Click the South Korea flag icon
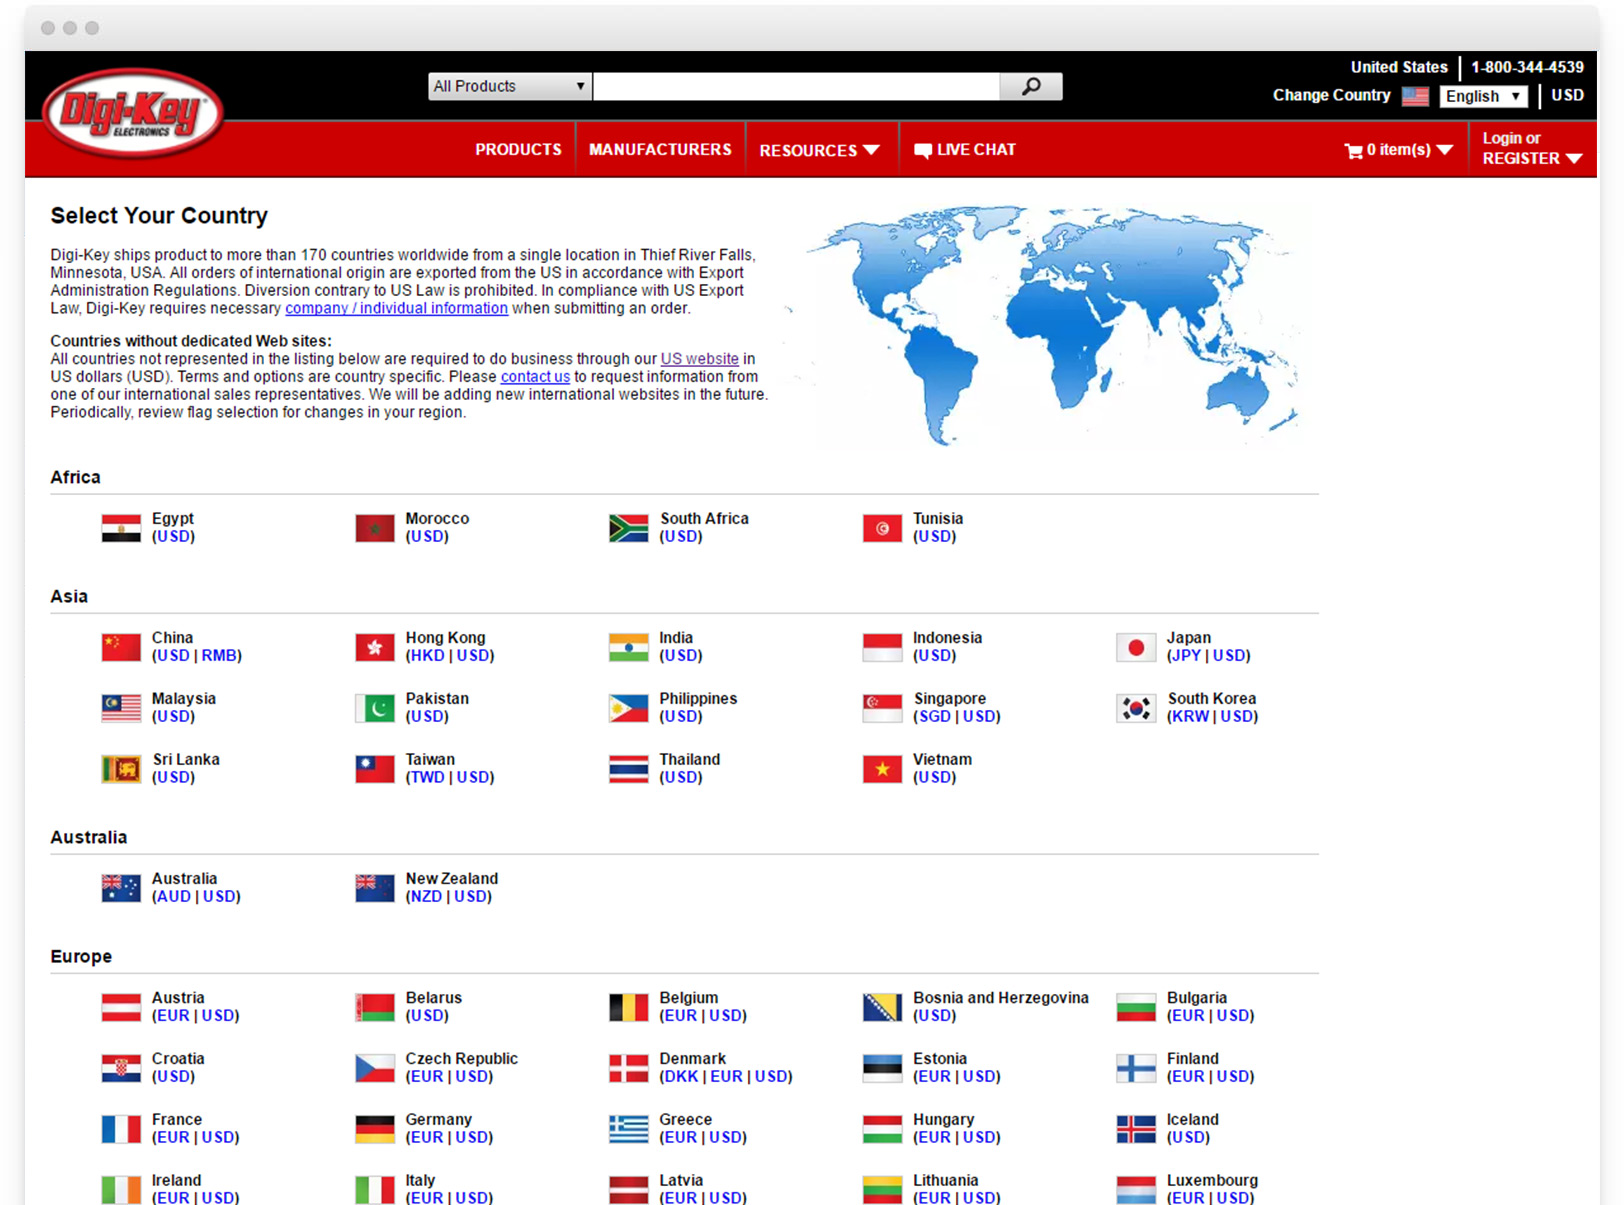The height and width of the screenshot is (1205, 1624). tap(1136, 708)
